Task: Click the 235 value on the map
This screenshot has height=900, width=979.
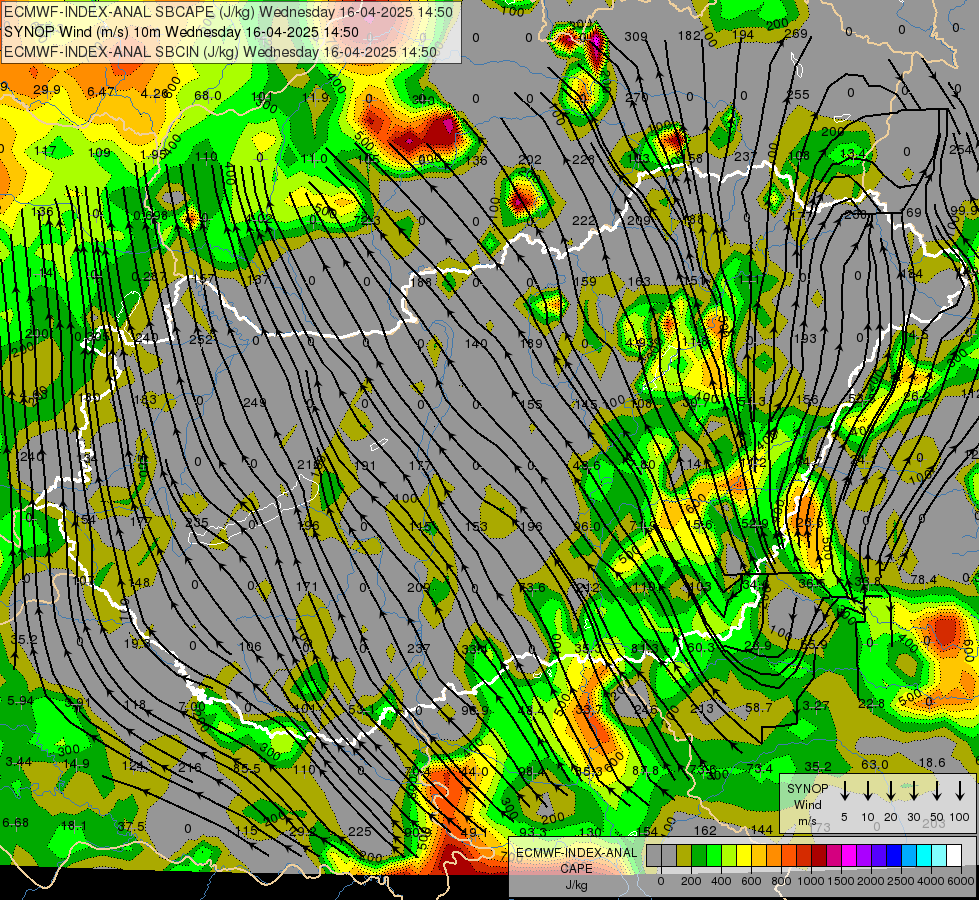Action: click(197, 523)
